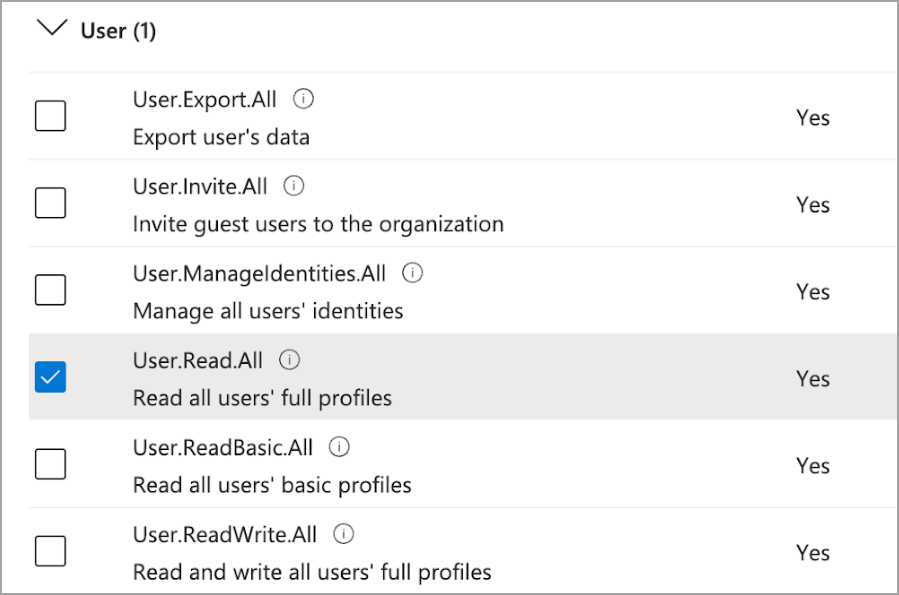The height and width of the screenshot is (595, 899).
Task: Click the User (1) section header
Action: point(118,31)
